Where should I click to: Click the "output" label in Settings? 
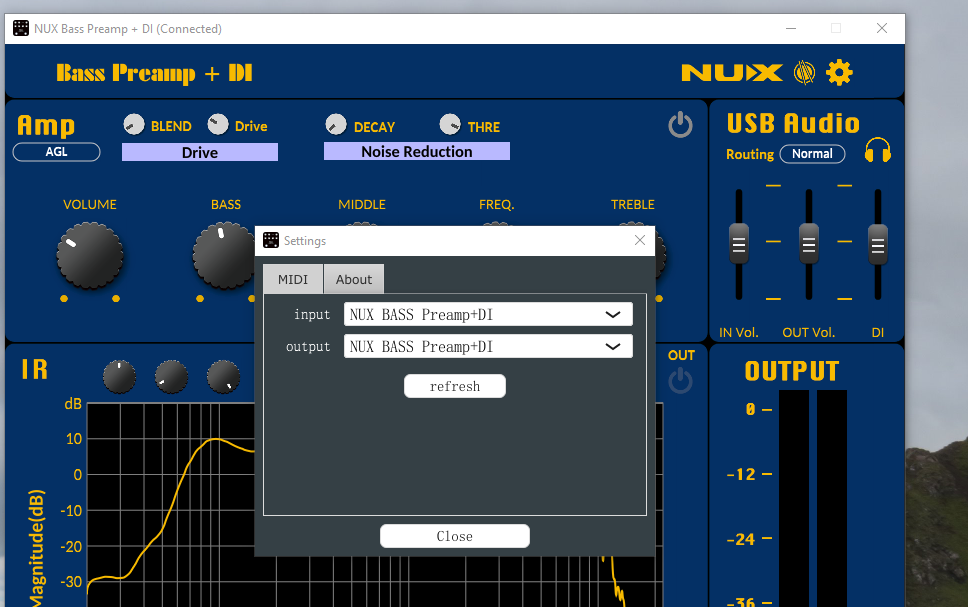[x=308, y=347]
